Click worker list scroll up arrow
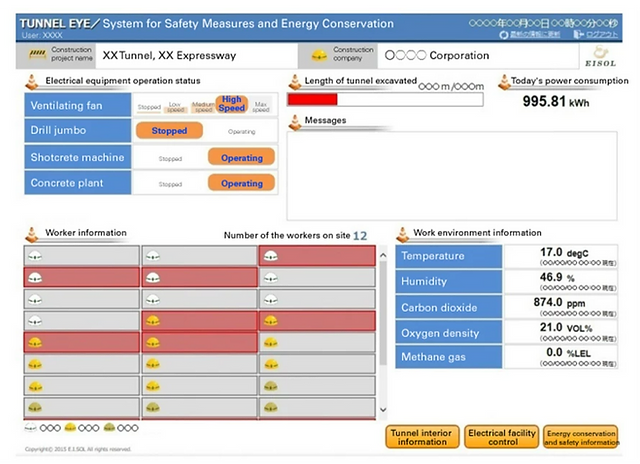 pyautogui.click(x=383, y=255)
